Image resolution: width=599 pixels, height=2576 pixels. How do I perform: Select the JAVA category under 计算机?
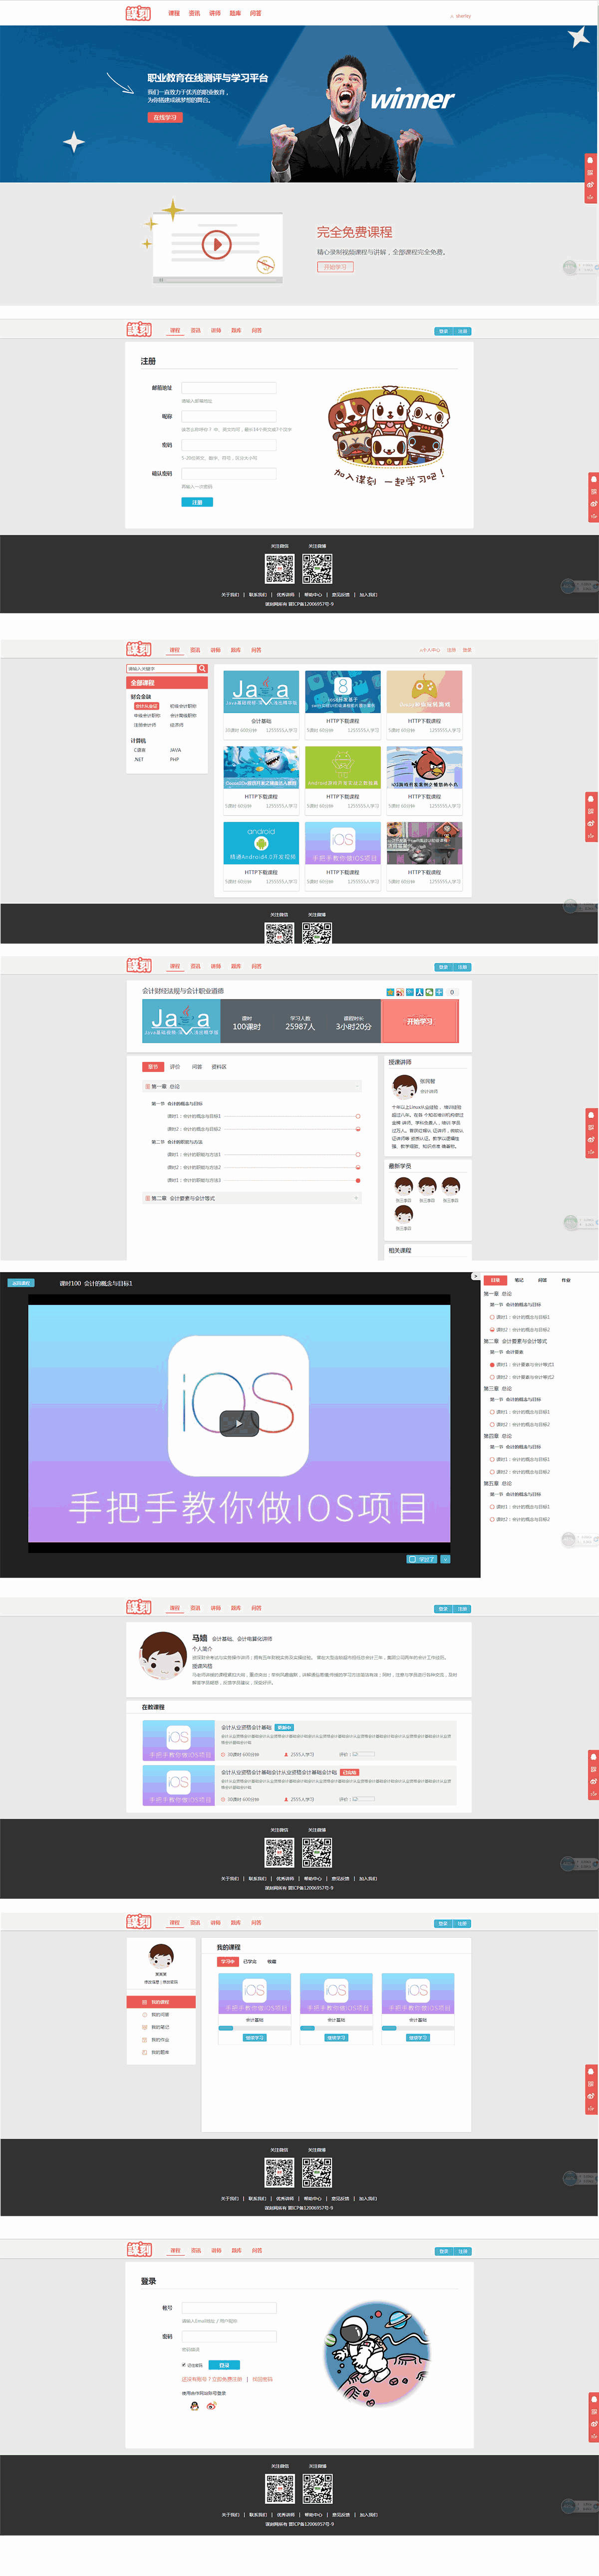tap(175, 750)
